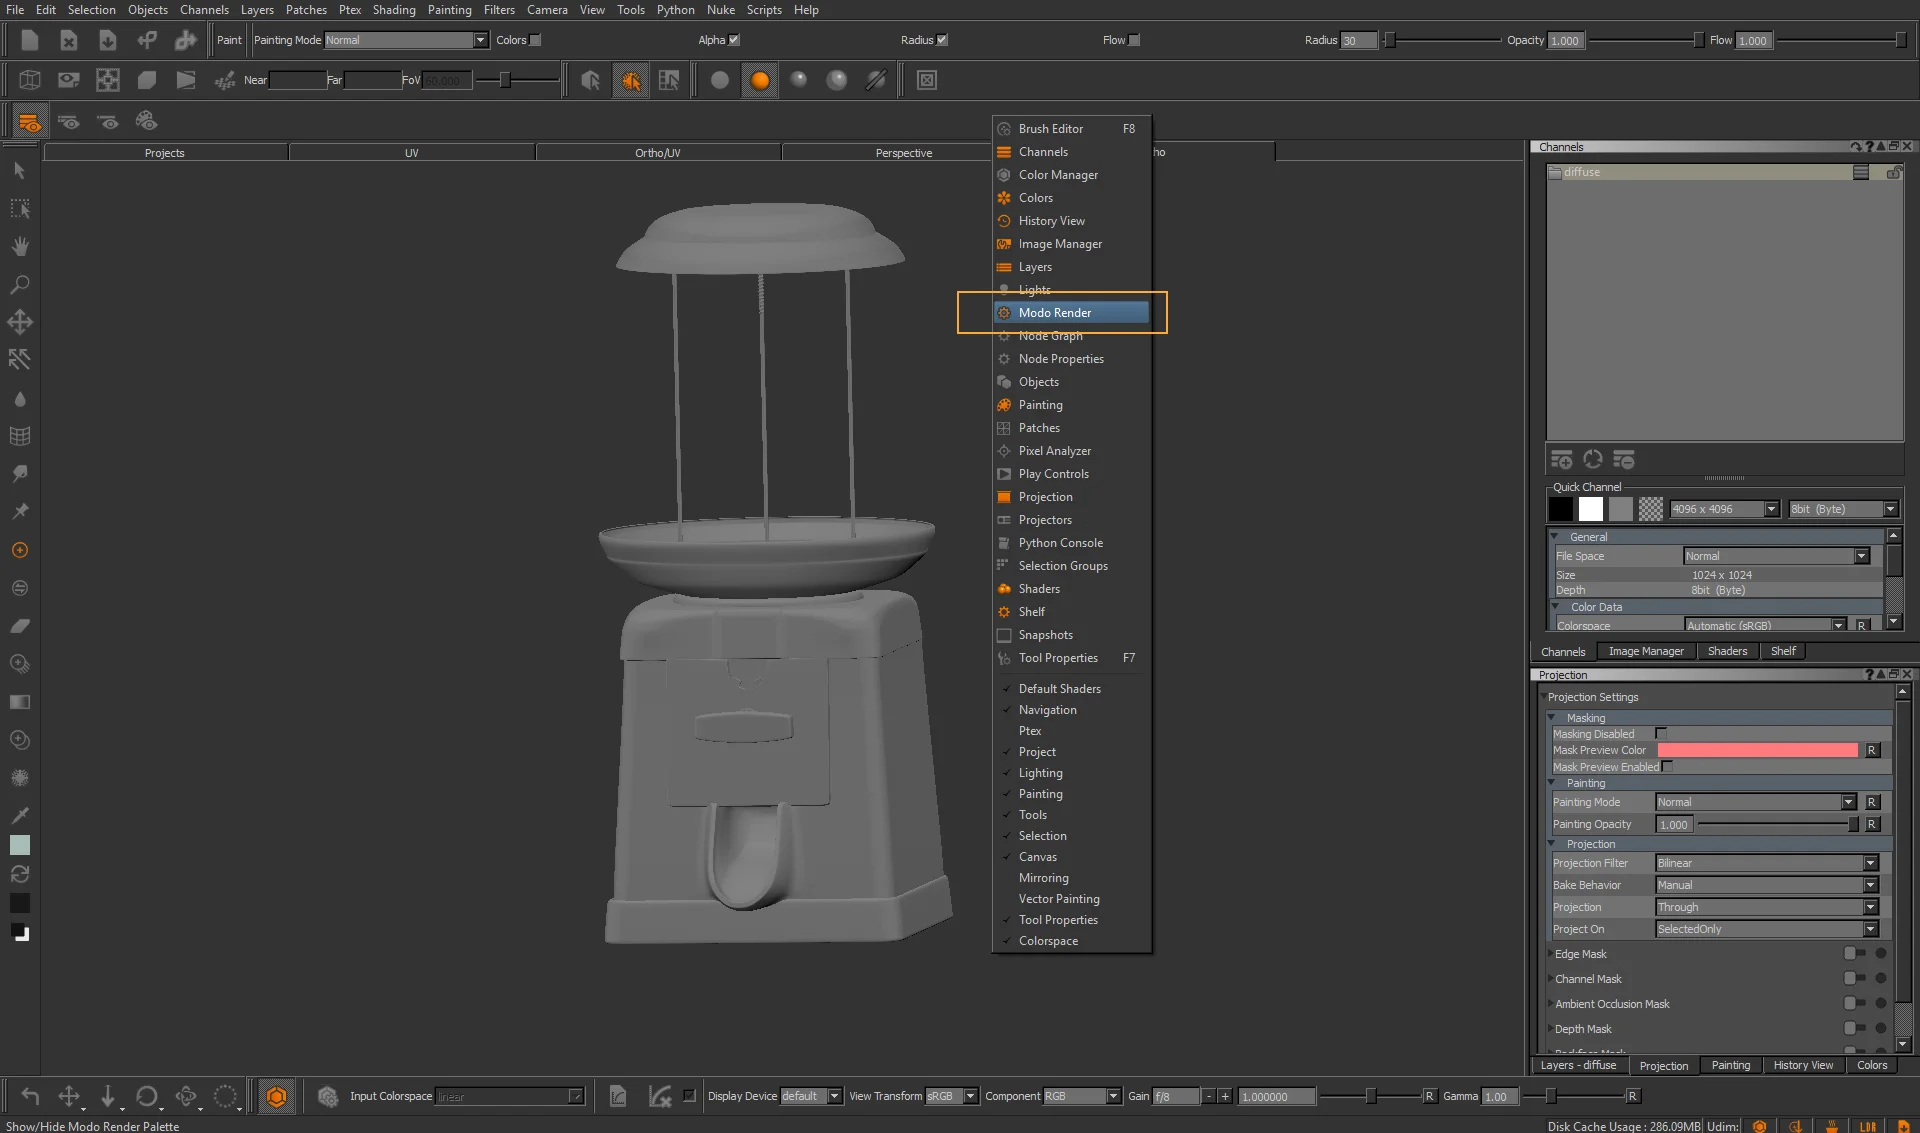Click the white Quick Channel swatch button

tap(1590, 509)
